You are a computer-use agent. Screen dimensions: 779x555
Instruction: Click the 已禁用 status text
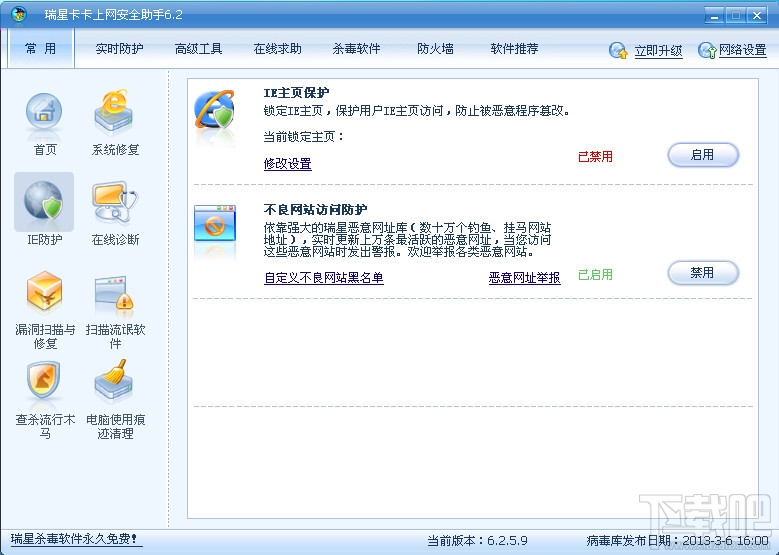[595, 157]
